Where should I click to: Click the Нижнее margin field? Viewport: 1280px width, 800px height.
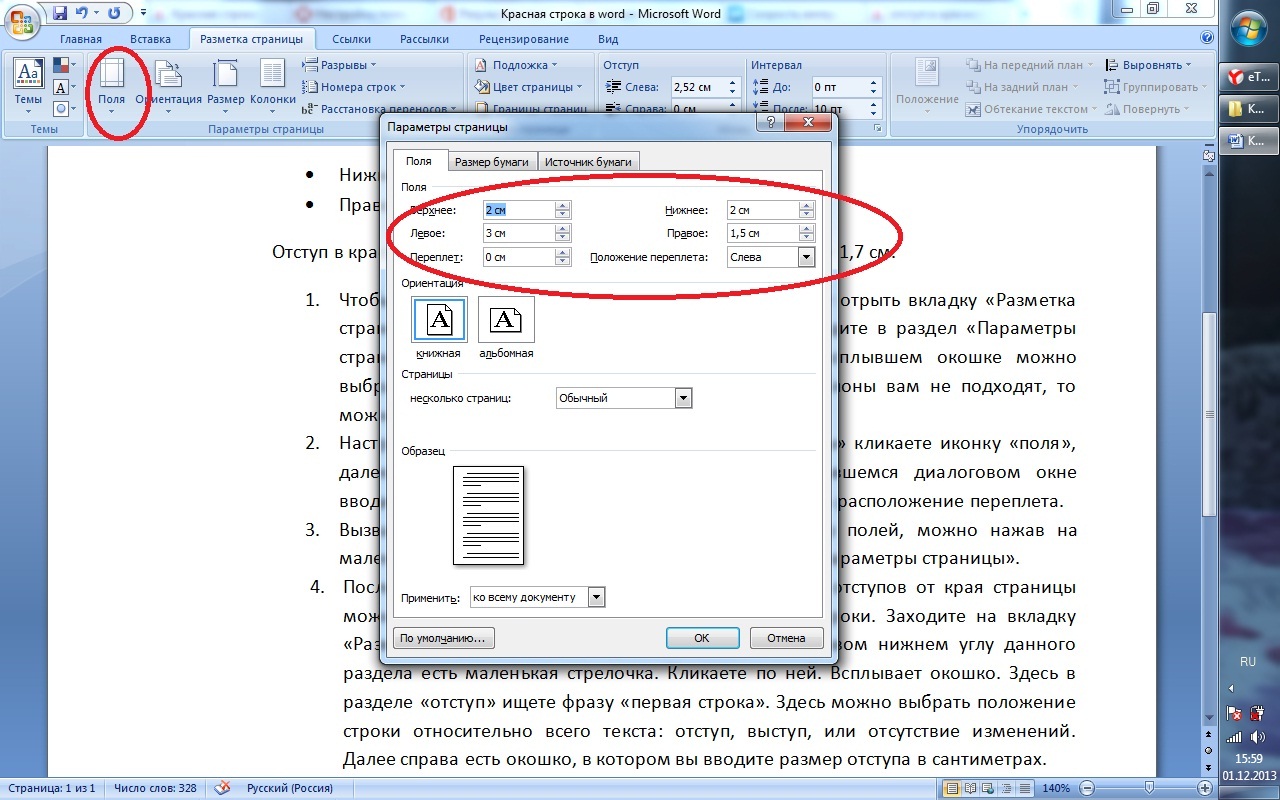pyautogui.click(x=764, y=210)
